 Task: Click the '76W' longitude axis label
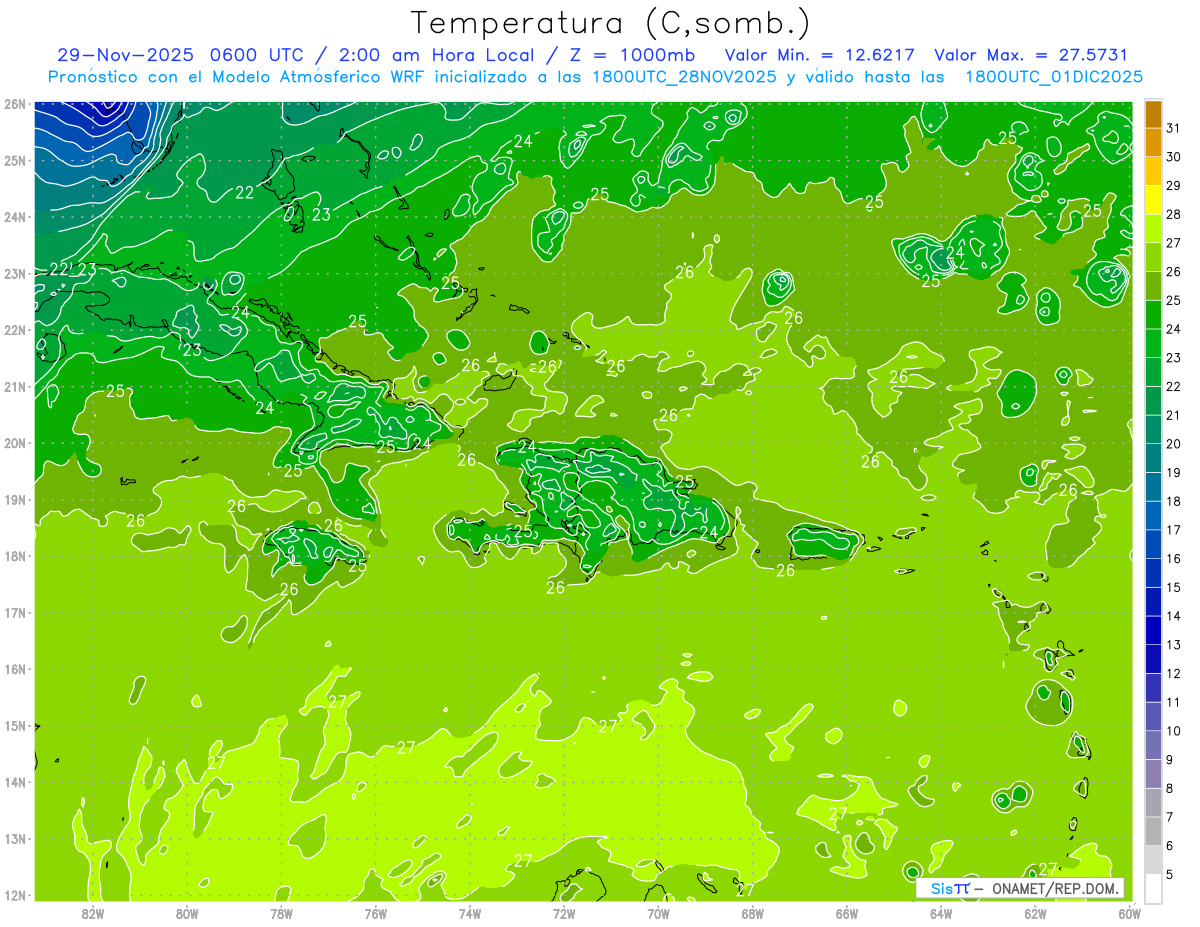pos(376,912)
